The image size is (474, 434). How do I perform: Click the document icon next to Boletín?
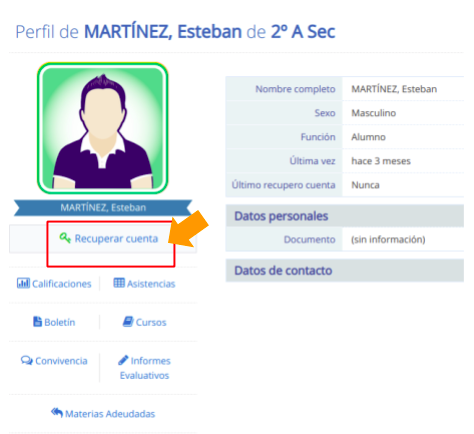point(37,322)
